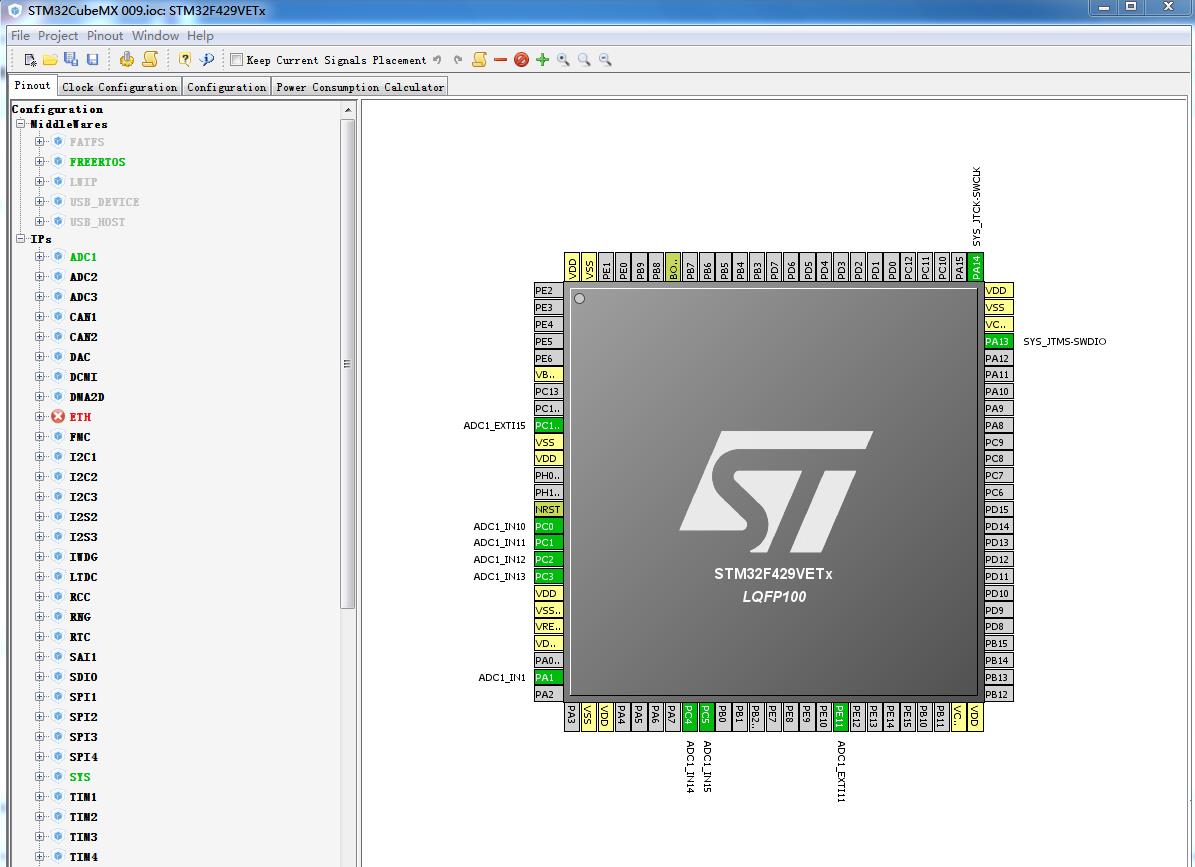Select the SDIO tree entry
The height and width of the screenshot is (867, 1195).
pyautogui.click(x=83, y=677)
